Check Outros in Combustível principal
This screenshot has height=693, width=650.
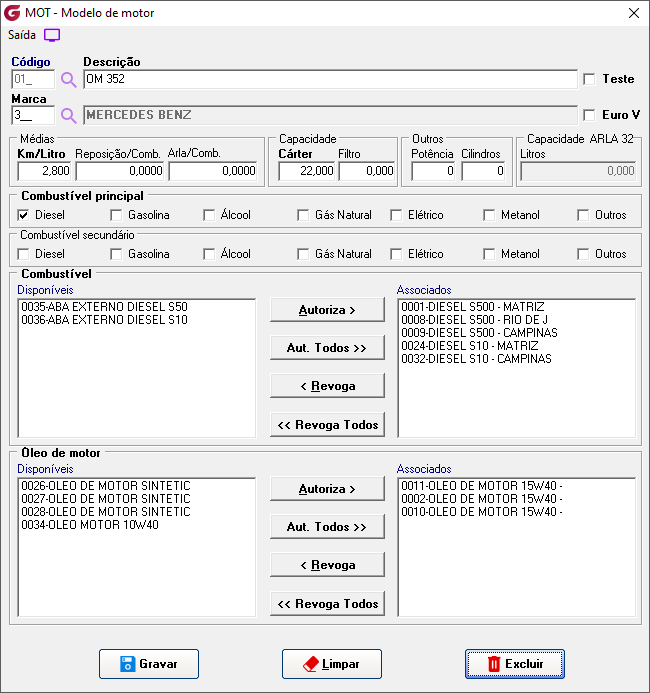[x=583, y=215]
